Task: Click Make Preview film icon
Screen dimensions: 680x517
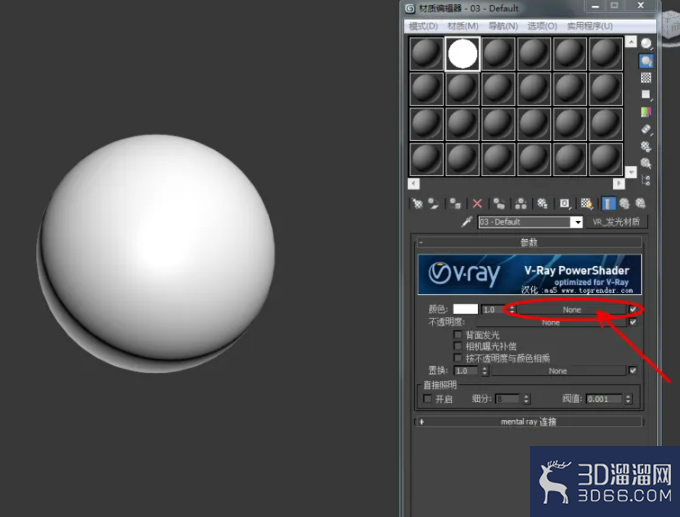Action: (x=646, y=129)
